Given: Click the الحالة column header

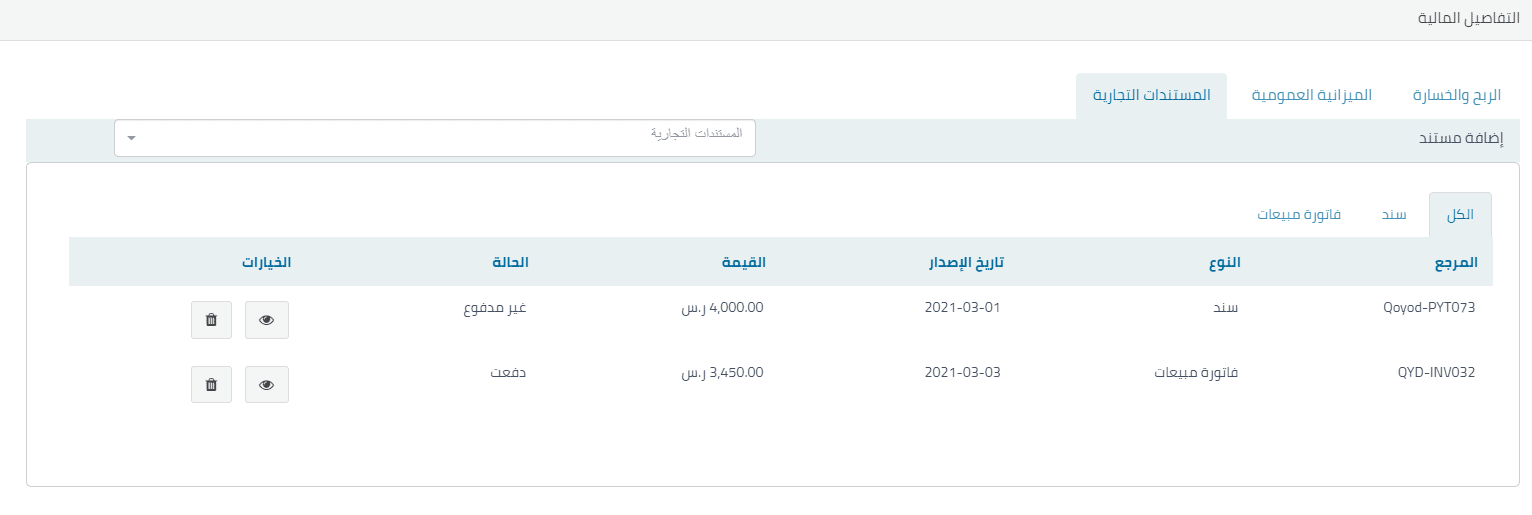Looking at the screenshot, I should (510, 262).
